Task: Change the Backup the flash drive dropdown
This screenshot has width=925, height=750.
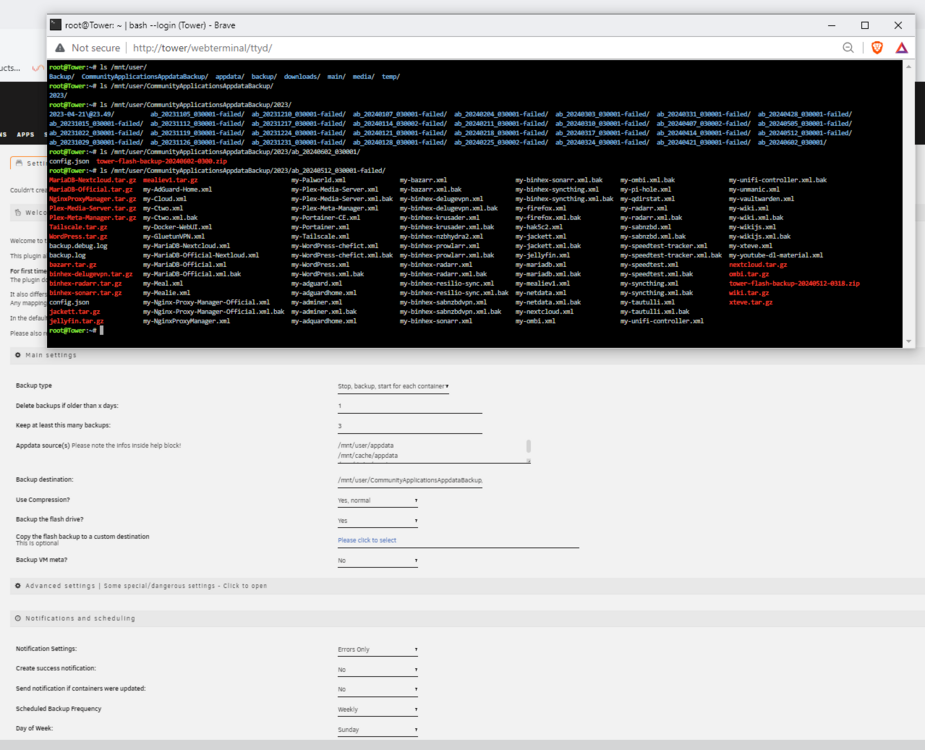Action: (378, 520)
